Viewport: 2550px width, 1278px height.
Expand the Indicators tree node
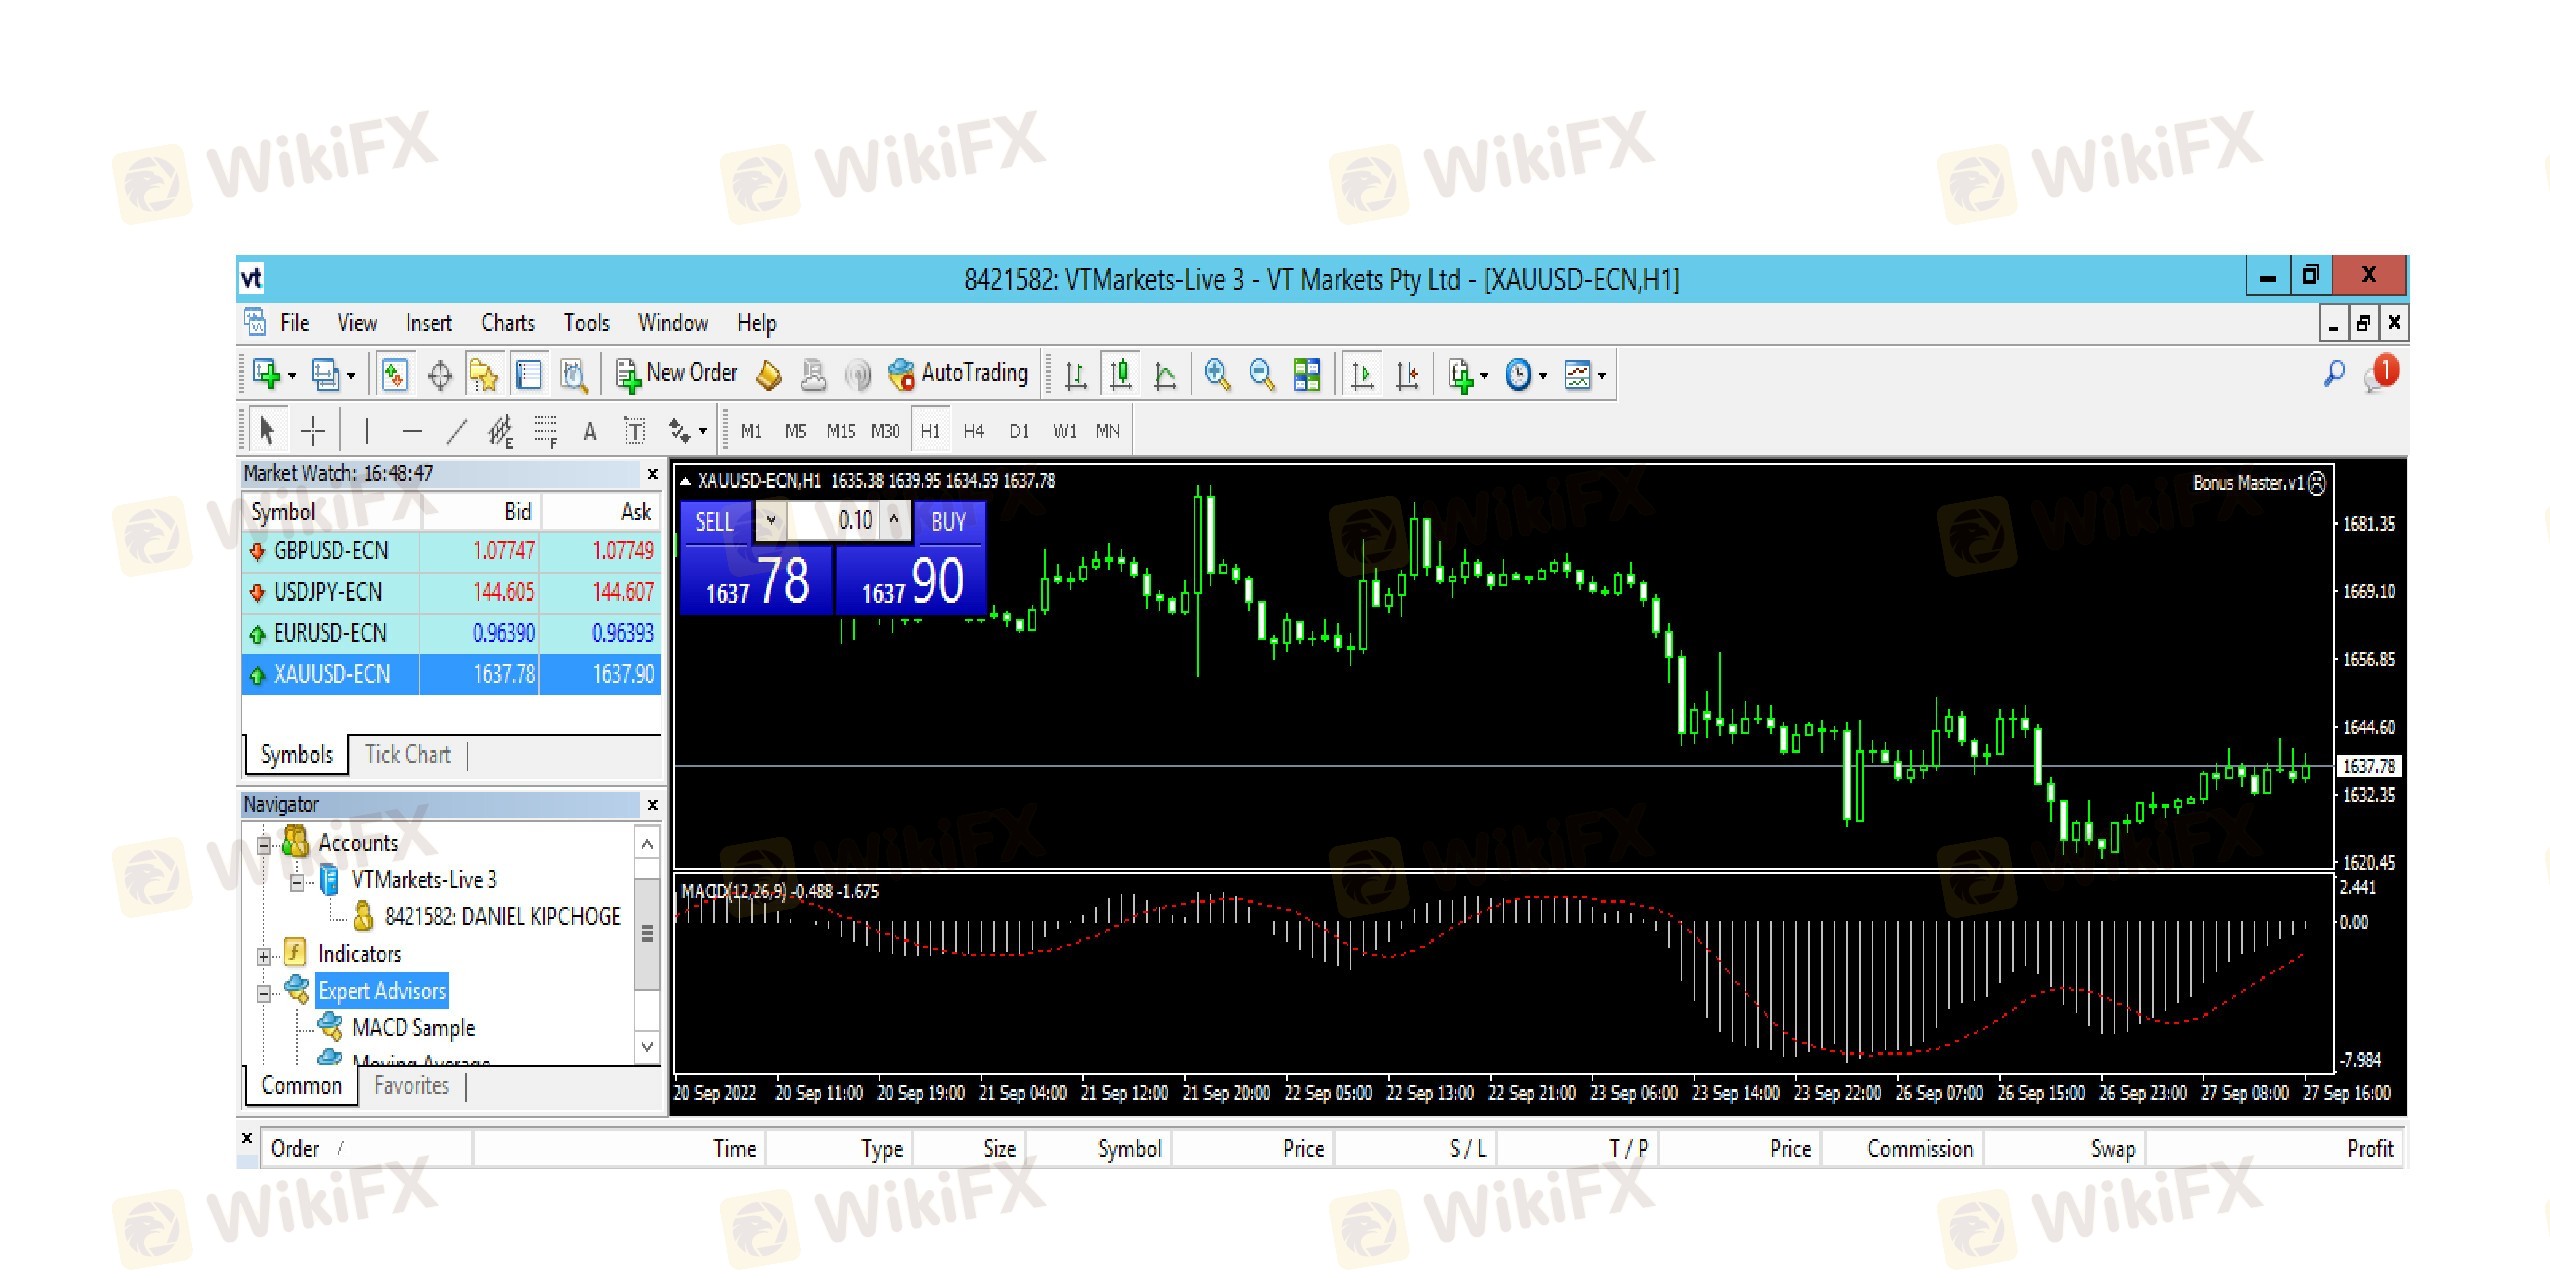tap(264, 956)
